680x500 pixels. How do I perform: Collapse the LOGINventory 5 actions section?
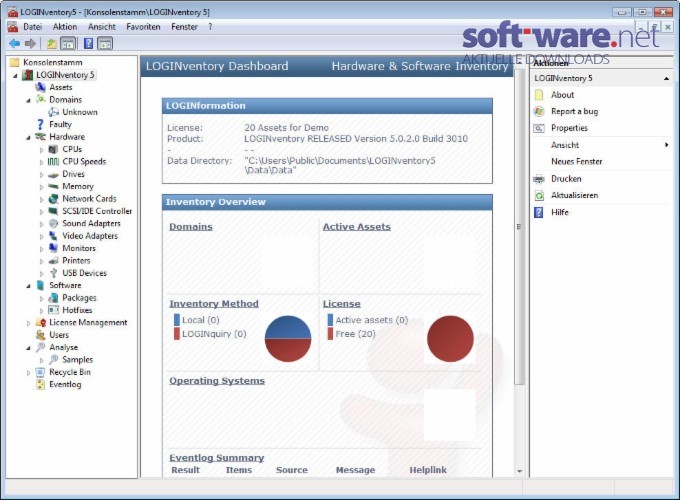(x=666, y=78)
